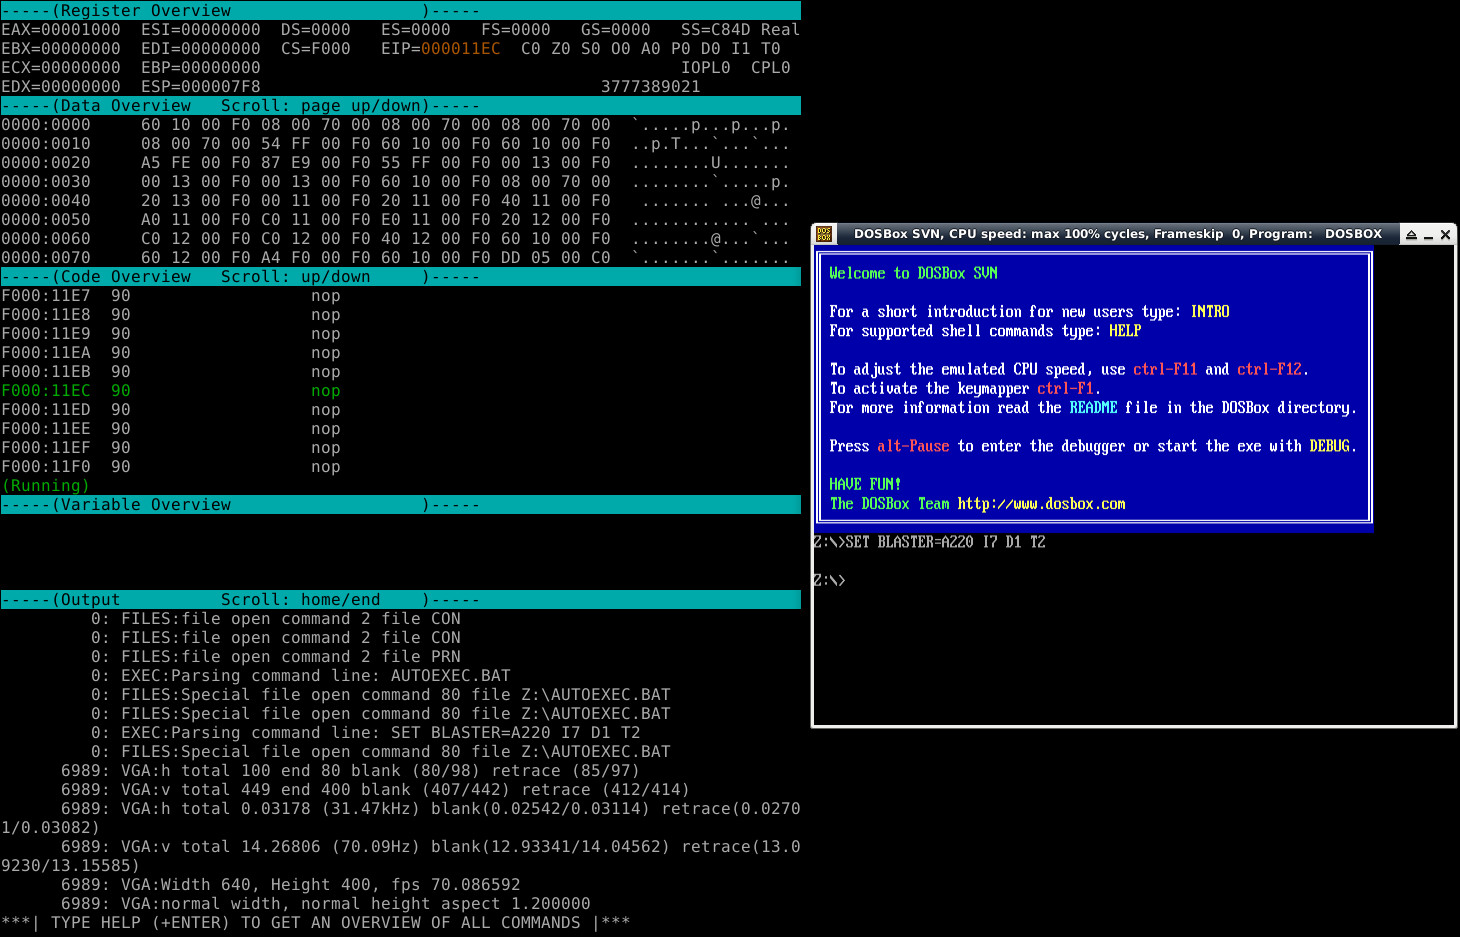Click the SS=C84D segment register
Screen dimensions: 1460x937
[716, 30]
